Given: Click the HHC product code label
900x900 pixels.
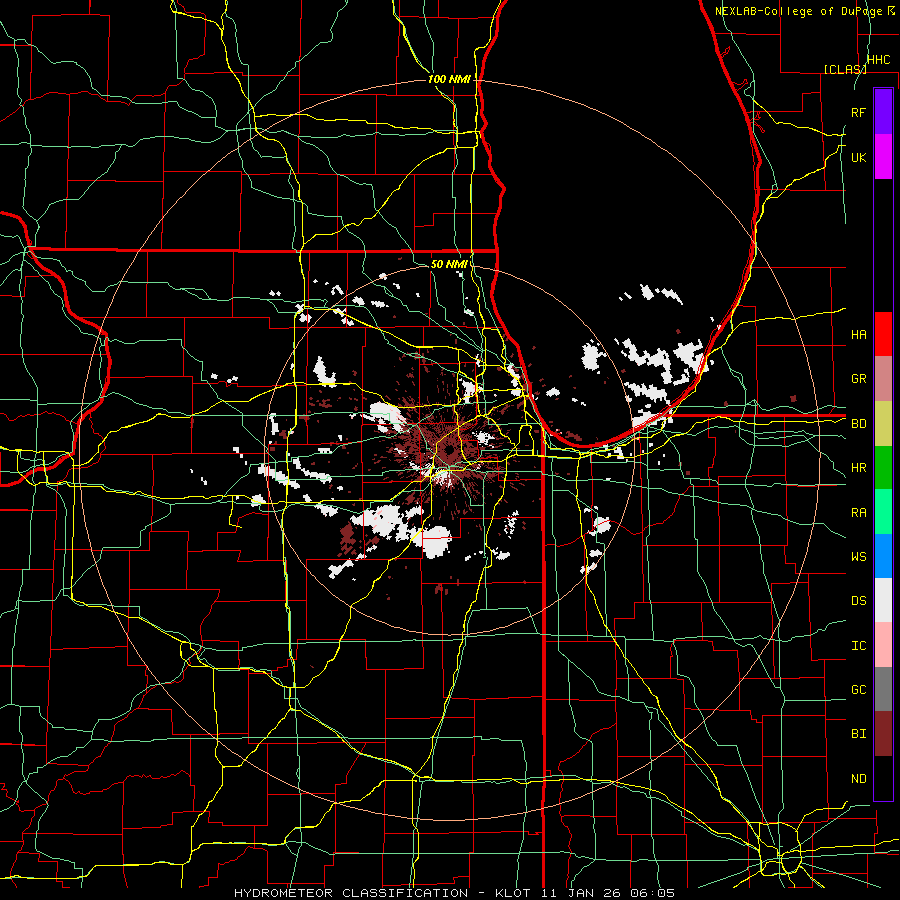Looking at the screenshot, I should point(878,60).
